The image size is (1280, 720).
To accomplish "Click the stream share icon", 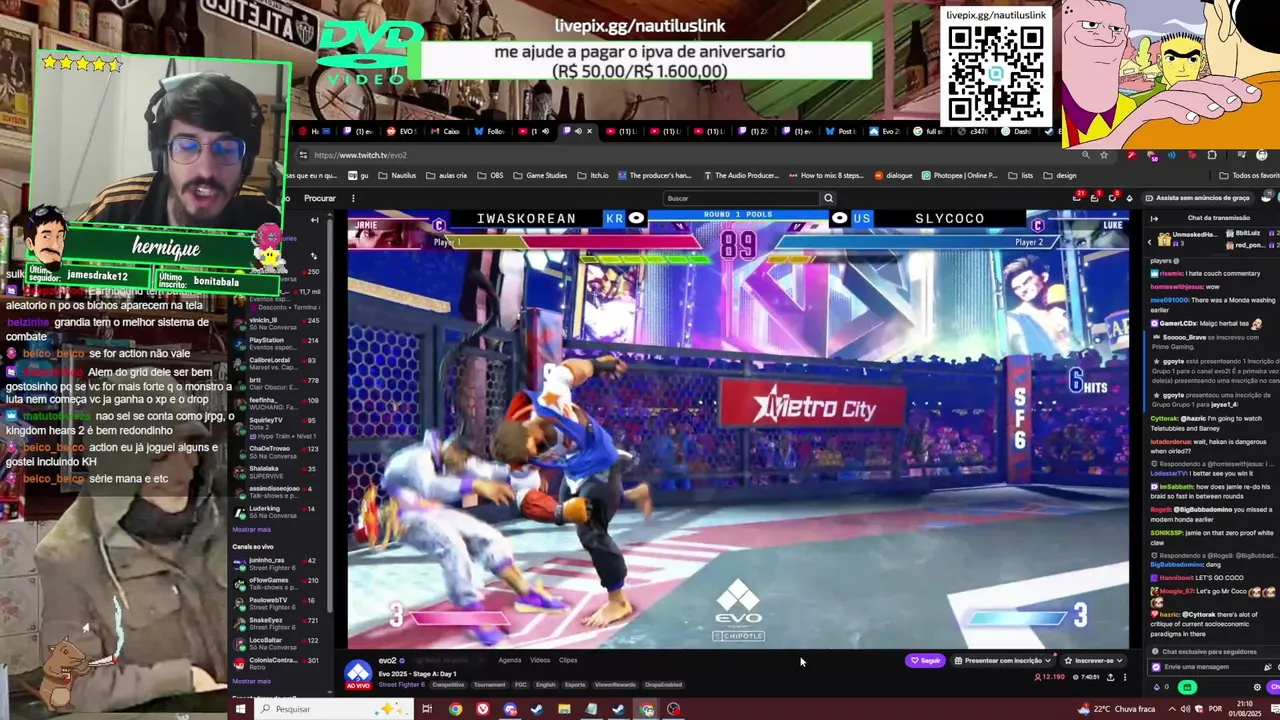I will (1110, 677).
